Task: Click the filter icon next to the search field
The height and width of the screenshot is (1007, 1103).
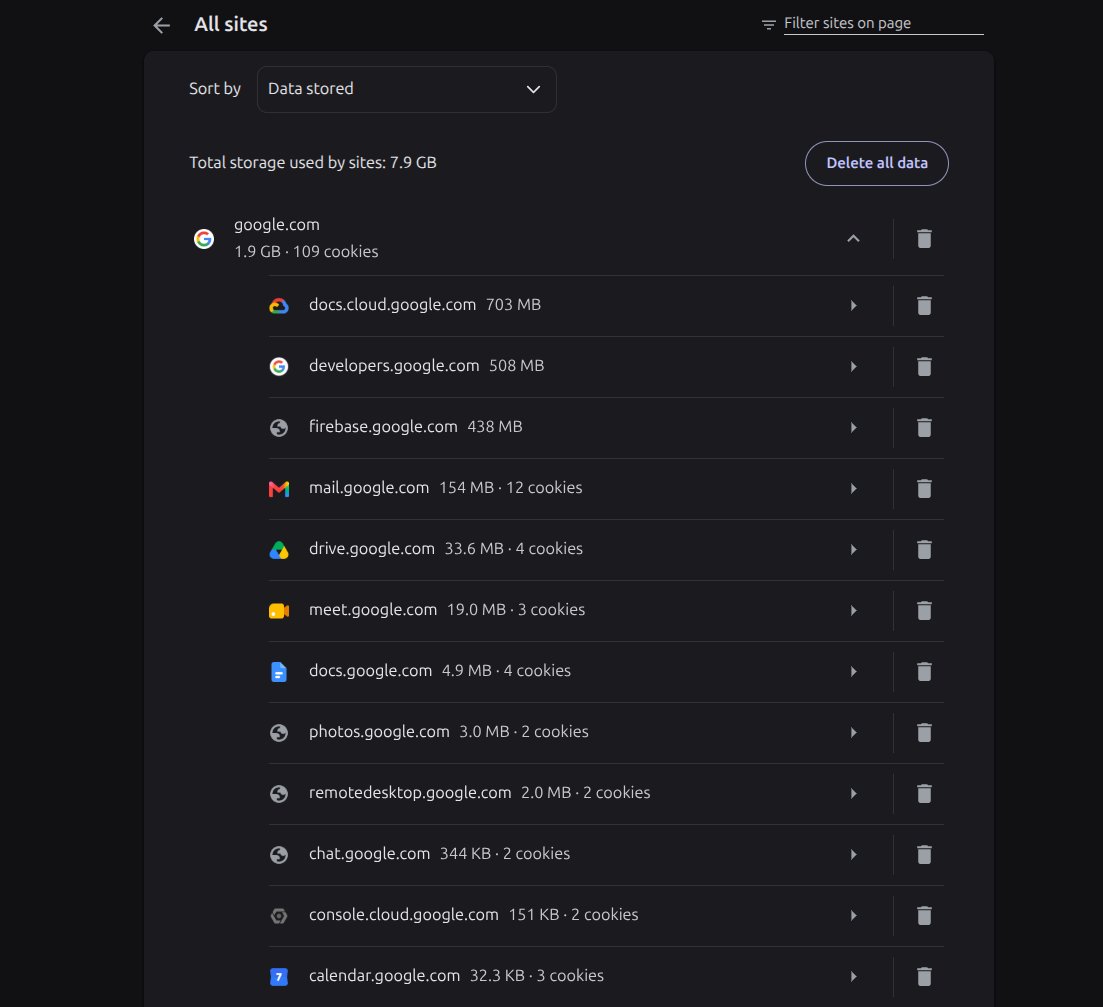Action: pos(768,25)
